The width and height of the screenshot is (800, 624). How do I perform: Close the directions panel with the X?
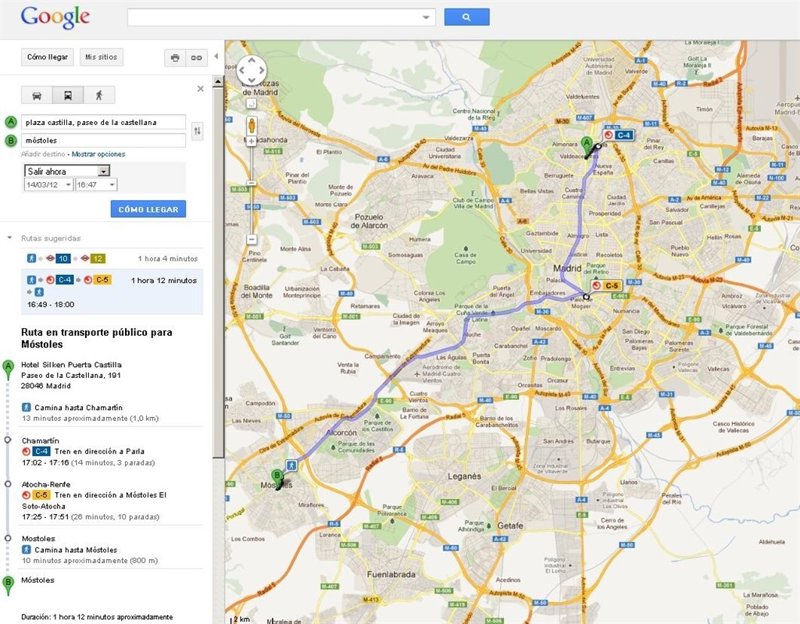point(201,88)
